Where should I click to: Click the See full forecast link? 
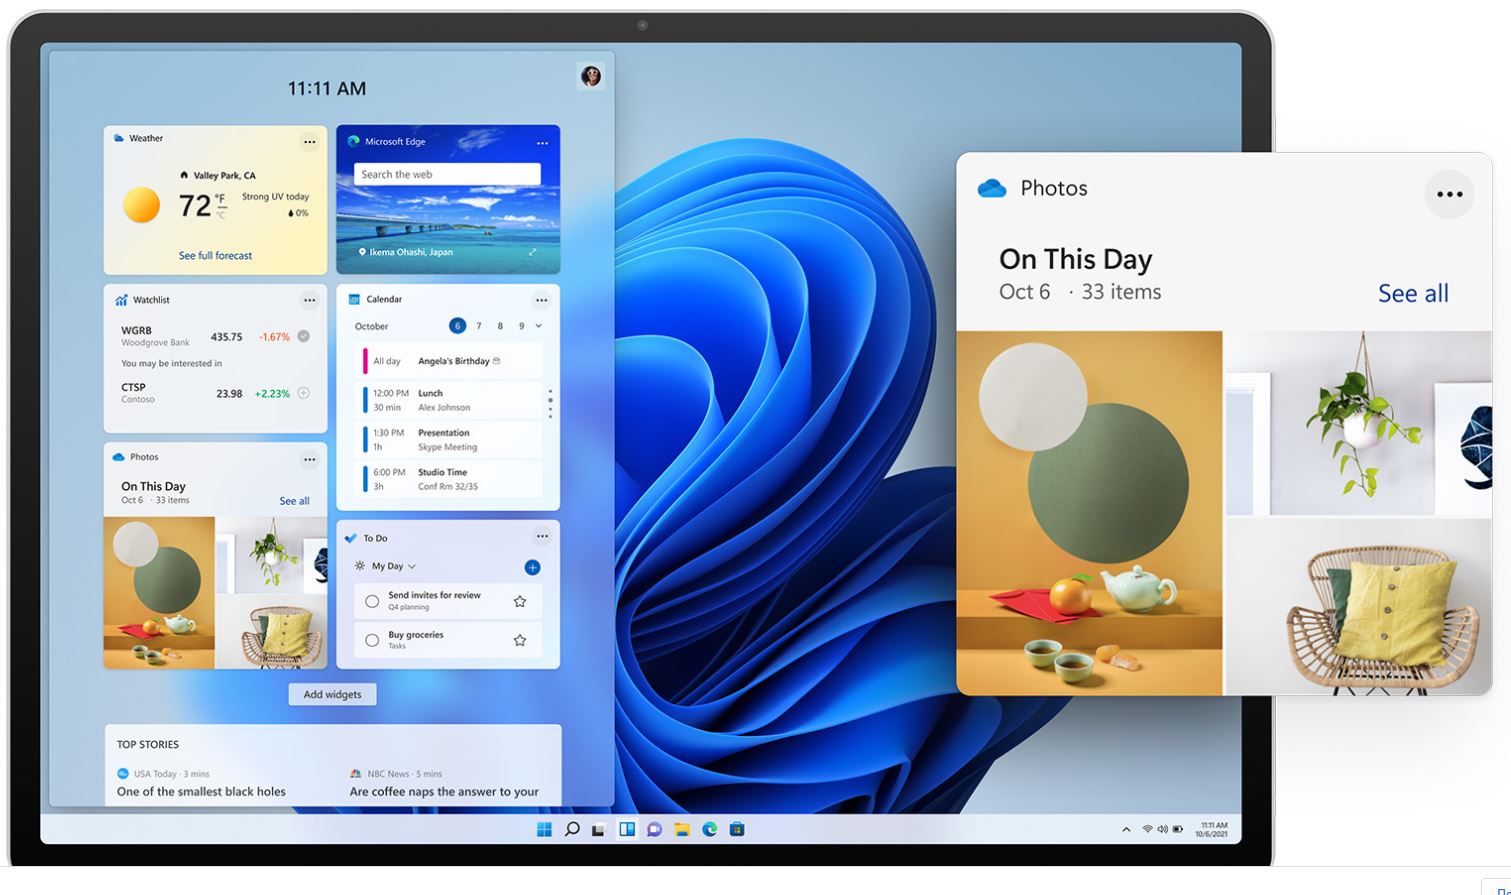(x=215, y=256)
